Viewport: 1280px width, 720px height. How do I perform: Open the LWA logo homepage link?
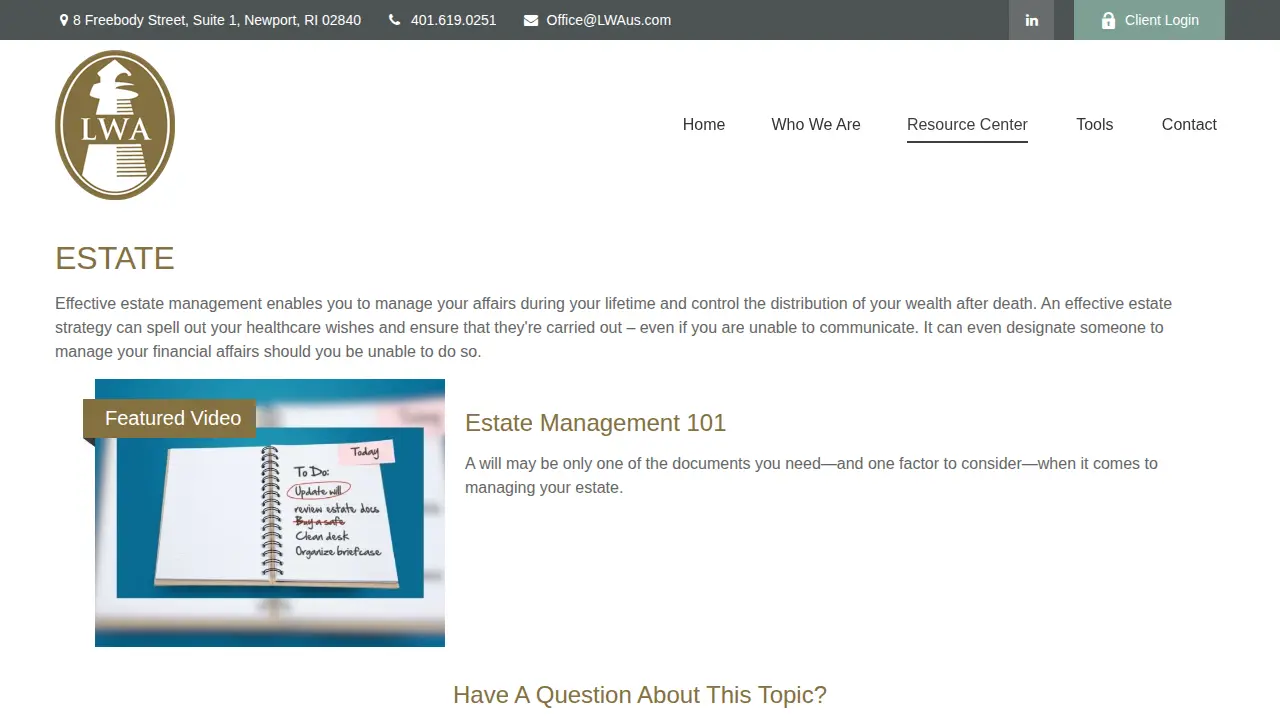coord(115,125)
